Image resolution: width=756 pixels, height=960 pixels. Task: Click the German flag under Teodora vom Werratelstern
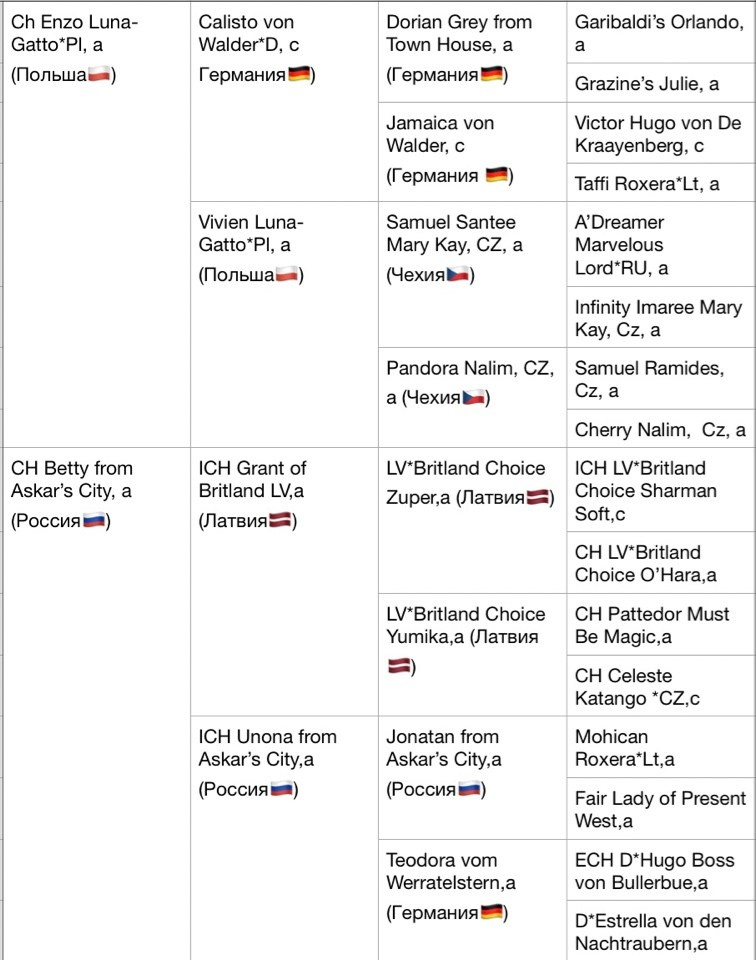pos(492,912)
